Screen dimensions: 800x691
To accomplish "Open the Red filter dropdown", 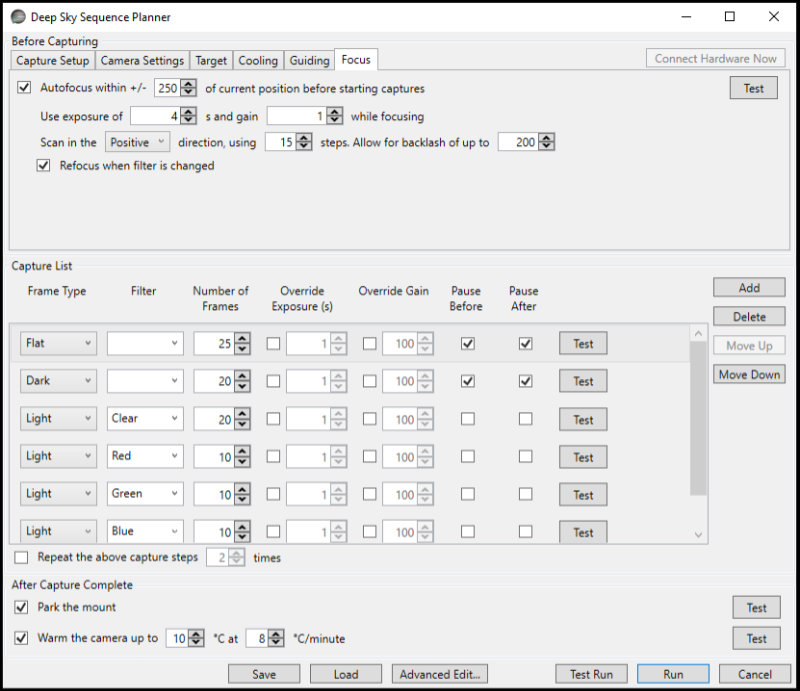I will tap(145, 456).
